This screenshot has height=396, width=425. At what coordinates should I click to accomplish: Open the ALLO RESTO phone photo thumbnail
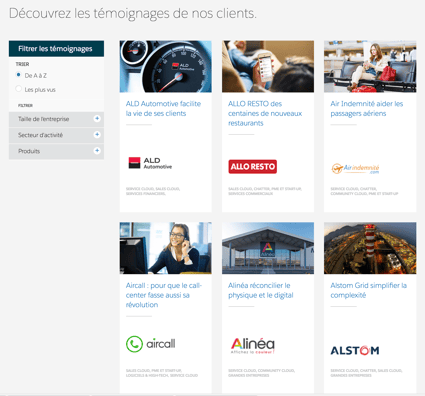[x=268, y=66]
